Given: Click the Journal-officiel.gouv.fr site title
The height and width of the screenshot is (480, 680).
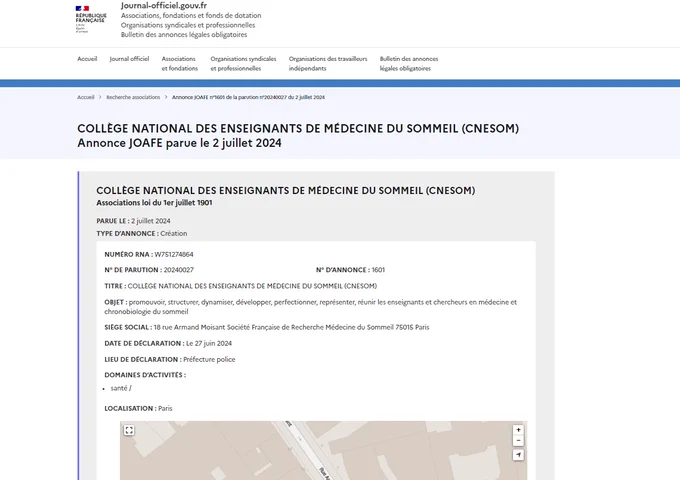Looking at the screenshot, I should [x=164, y=6].
